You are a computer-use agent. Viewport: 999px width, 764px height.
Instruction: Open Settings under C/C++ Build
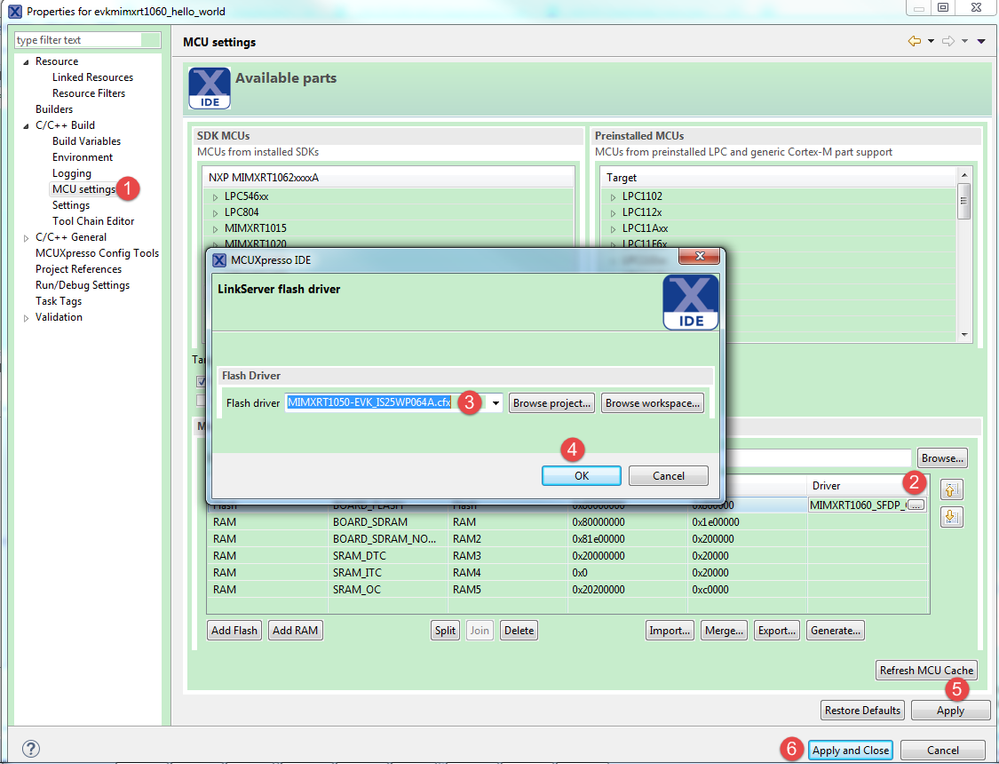(71, 205)
